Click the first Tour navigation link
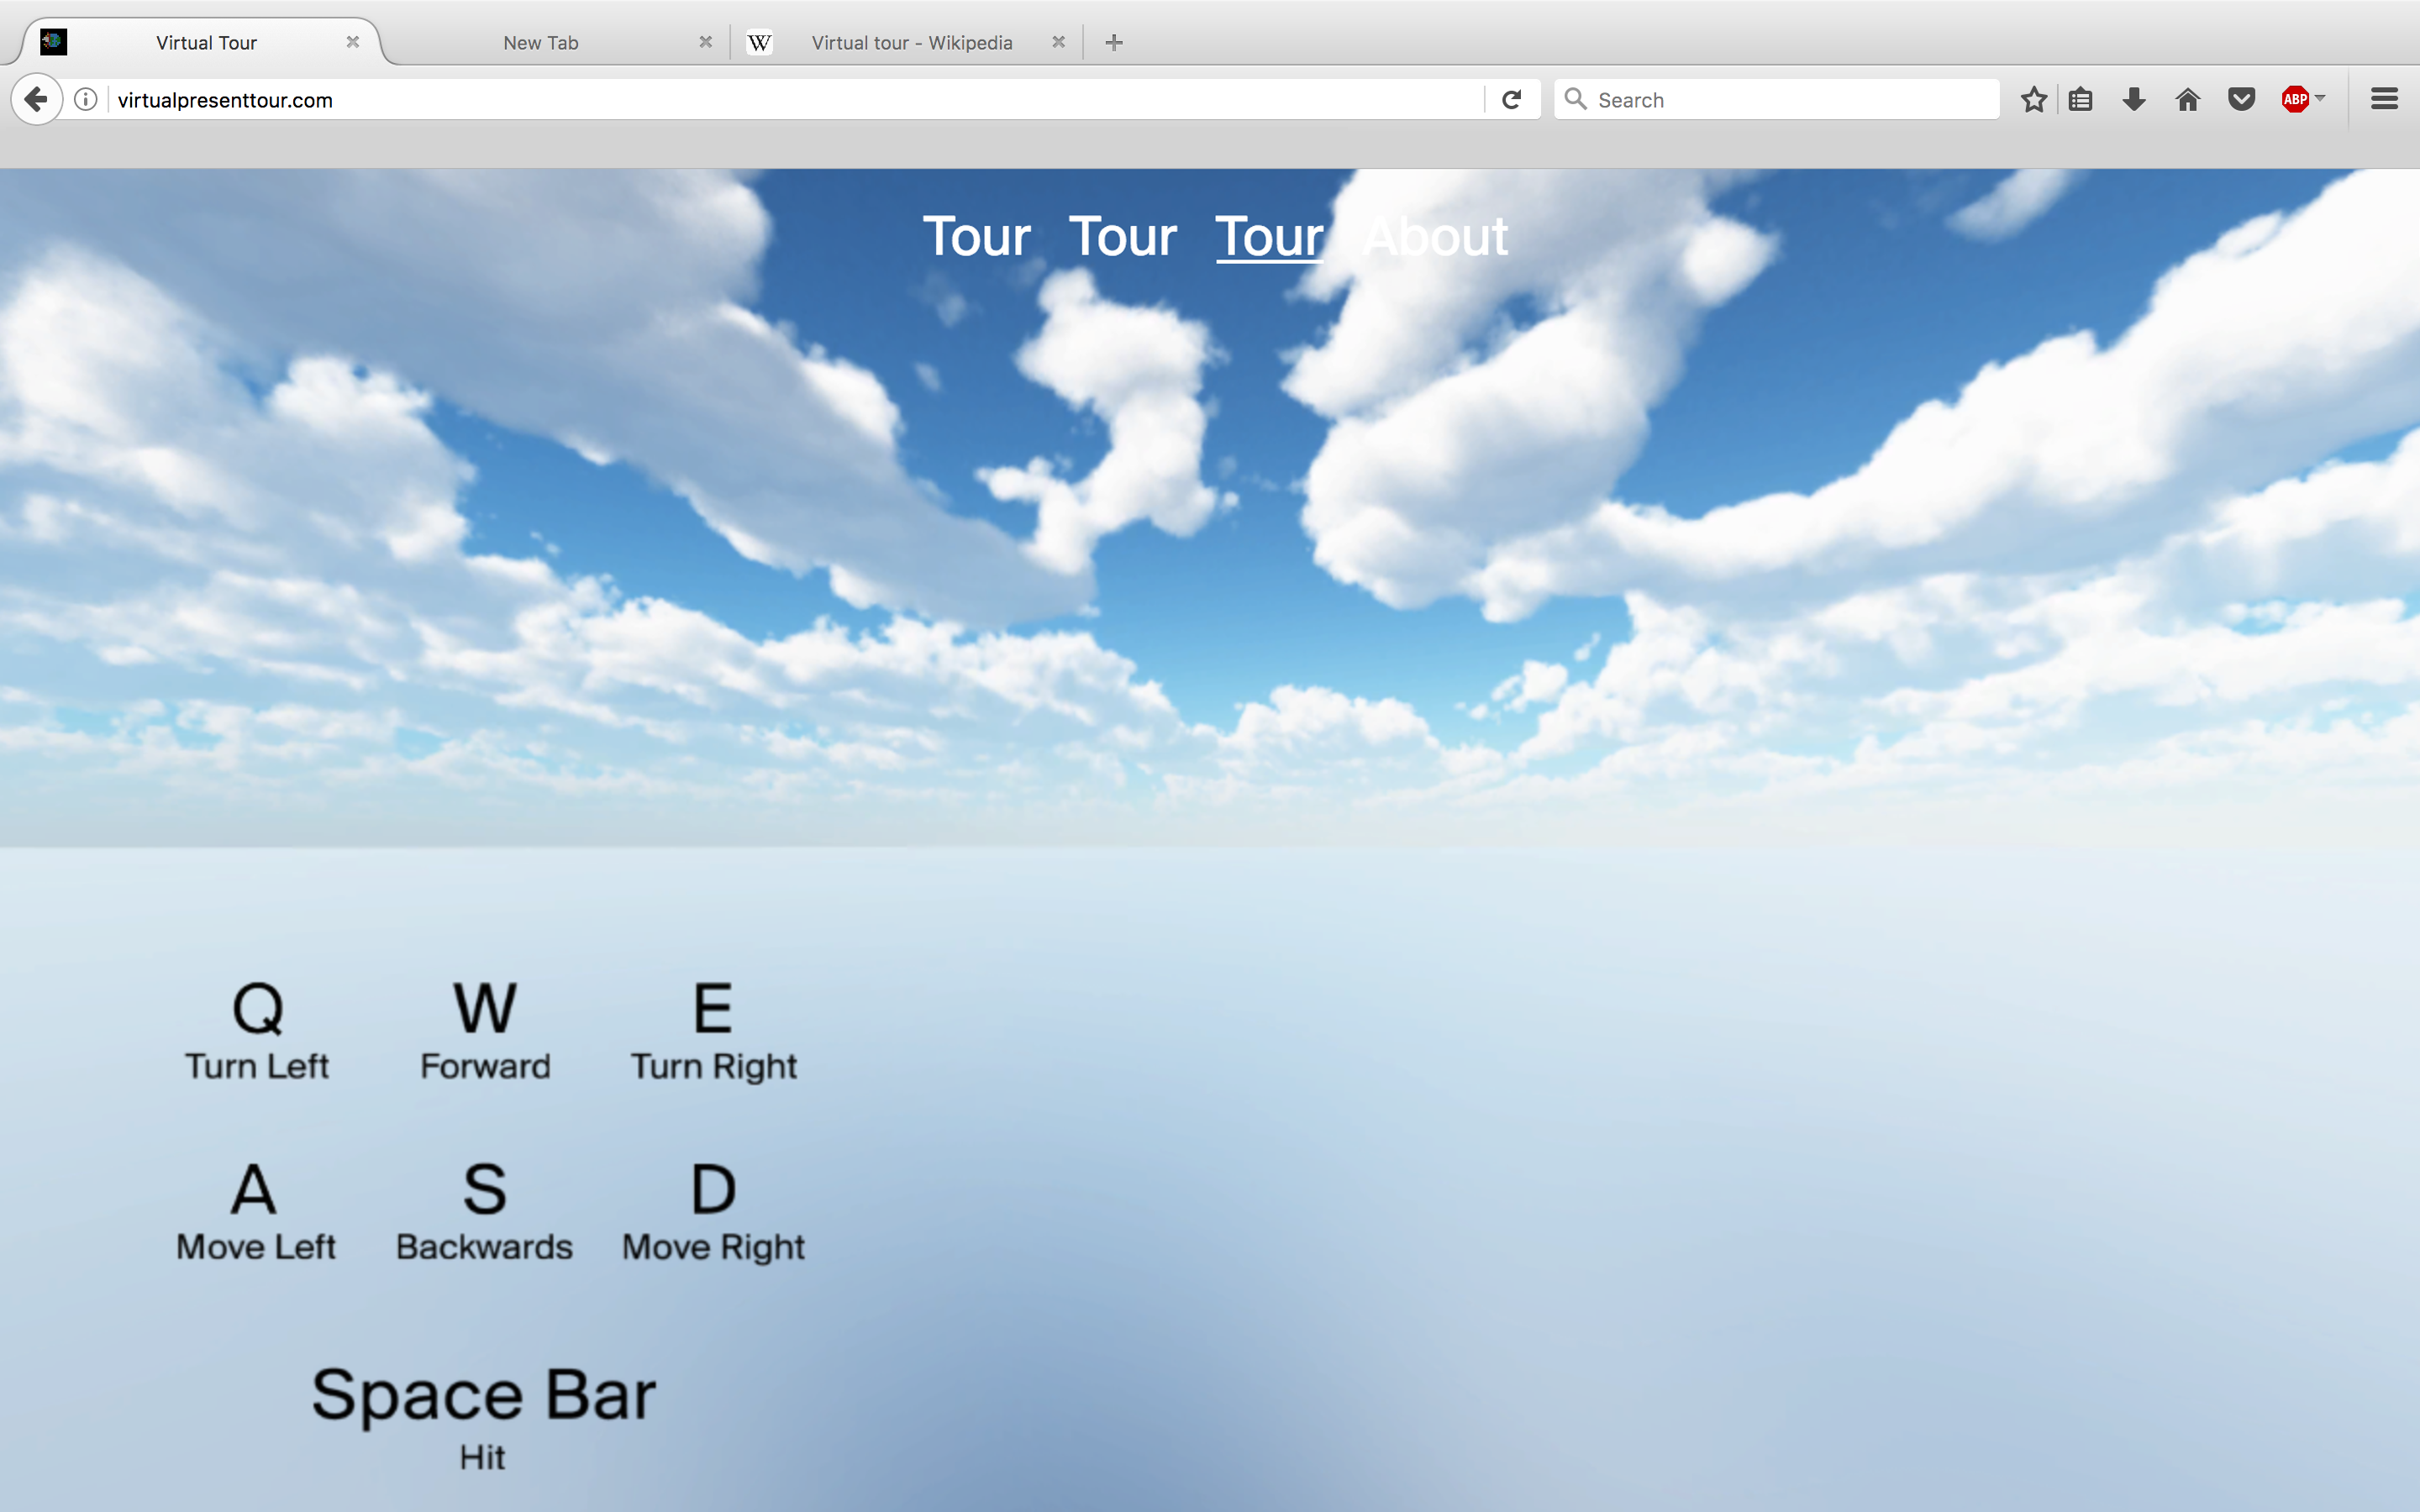 click(976, 237)
